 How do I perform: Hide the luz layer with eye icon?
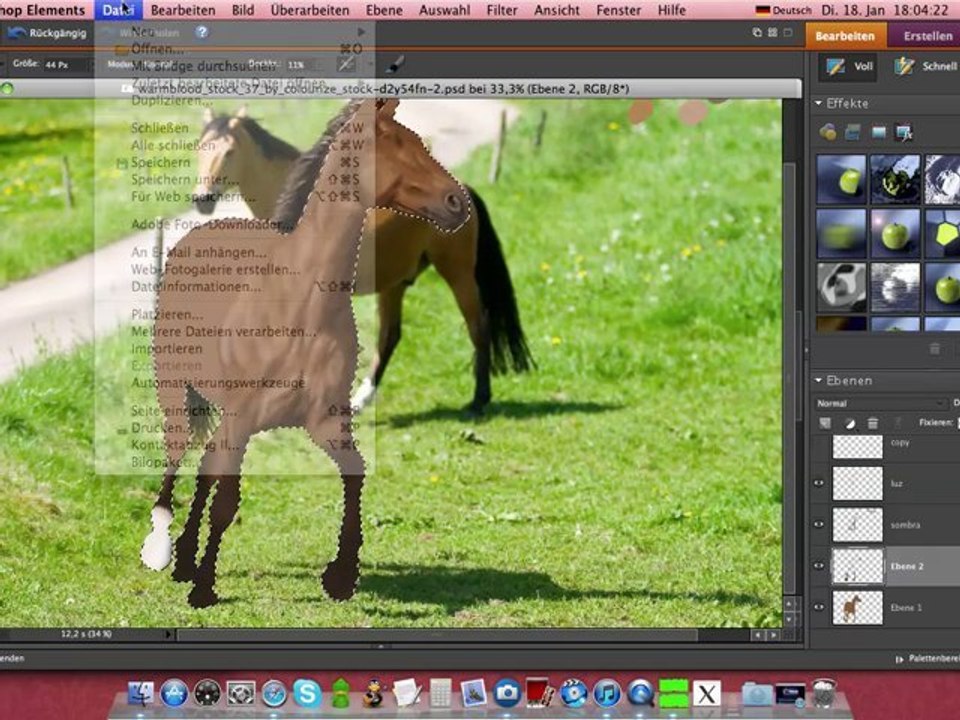coord(819,483)
